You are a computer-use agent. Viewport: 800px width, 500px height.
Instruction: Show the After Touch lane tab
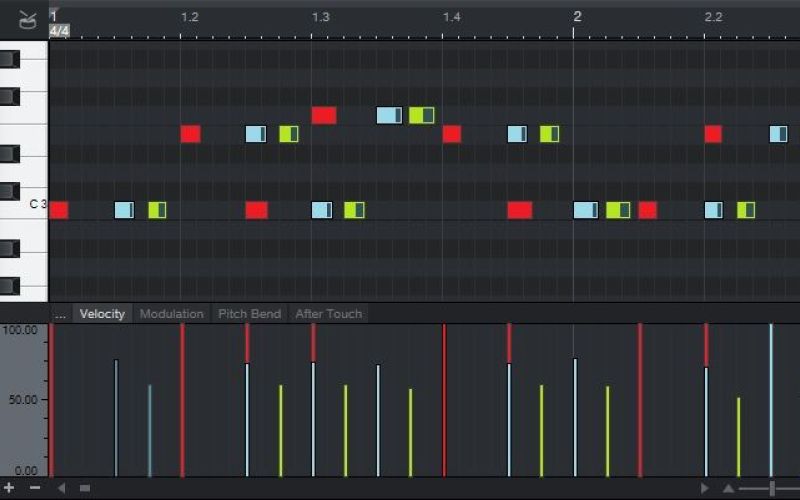click(328, 314)
